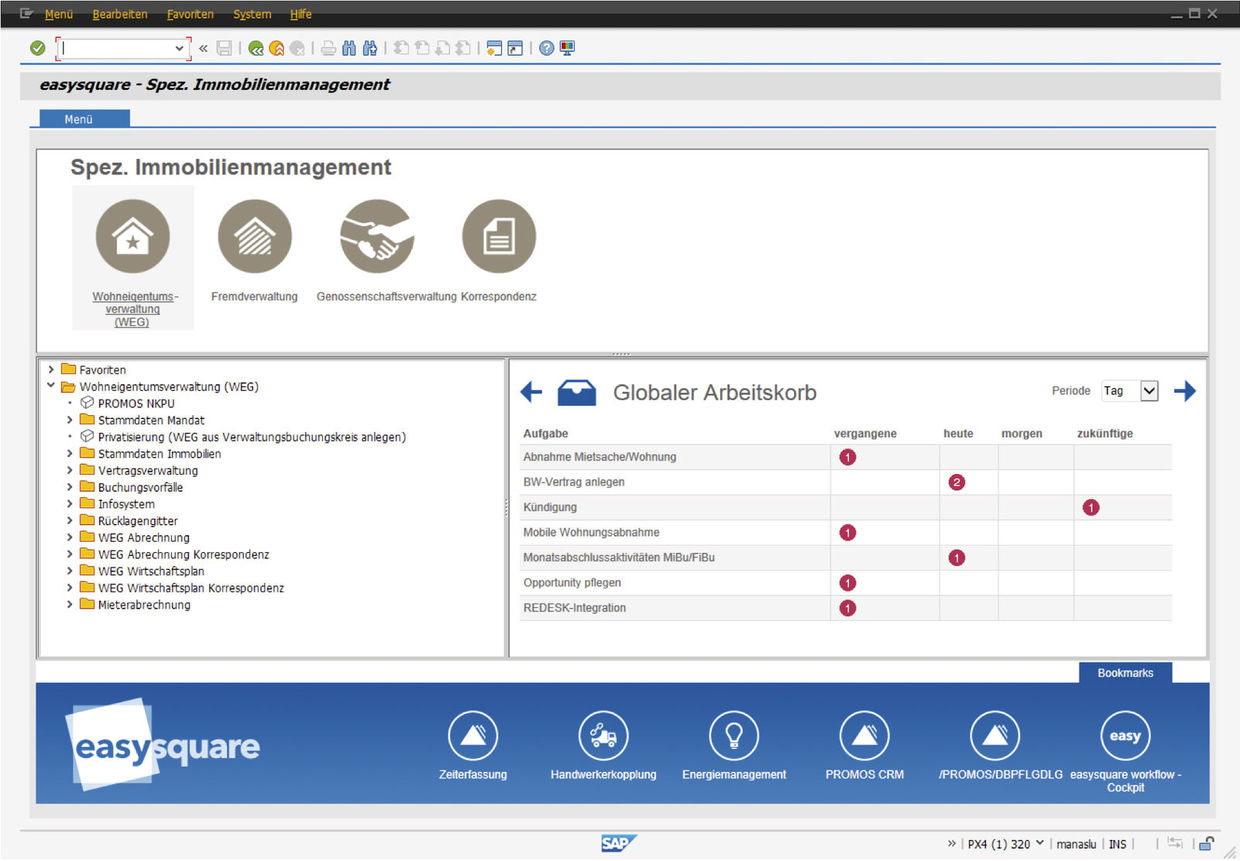Open the Wohneigentumsverwaltung (WEG) module icon
This screenshot has height=861, width=1240.
(x=133, y=236)
